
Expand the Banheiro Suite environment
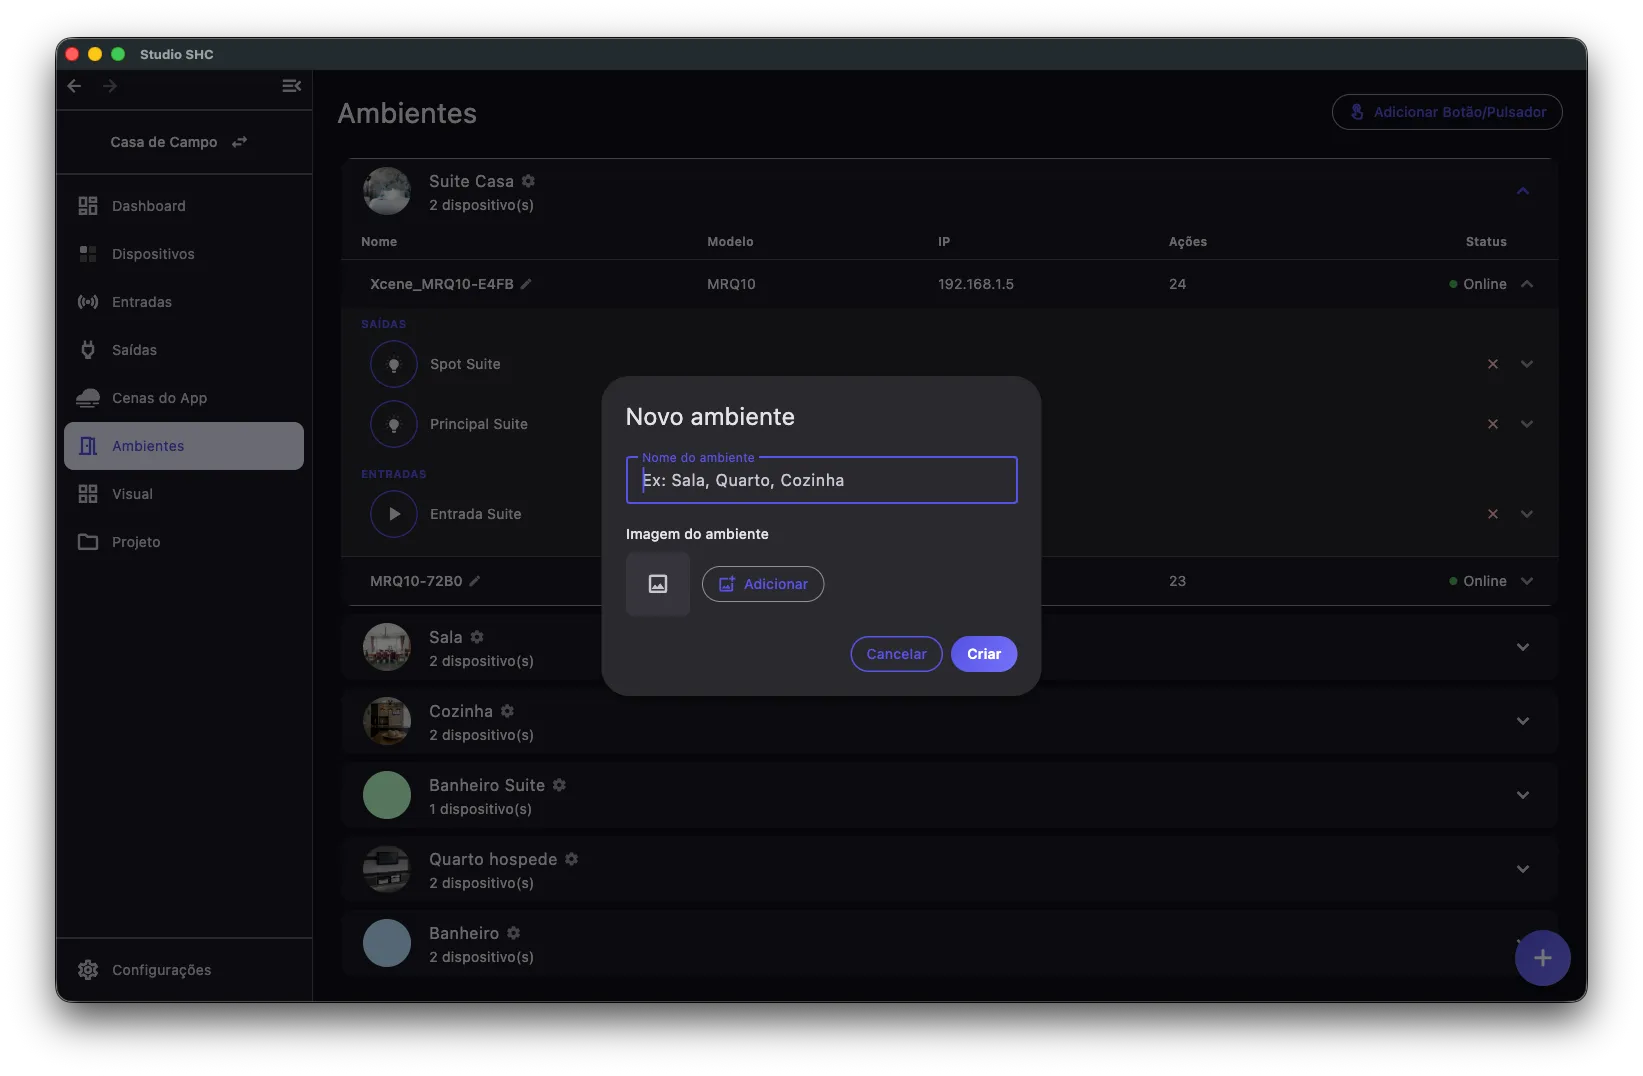[x=1523, y=795]
